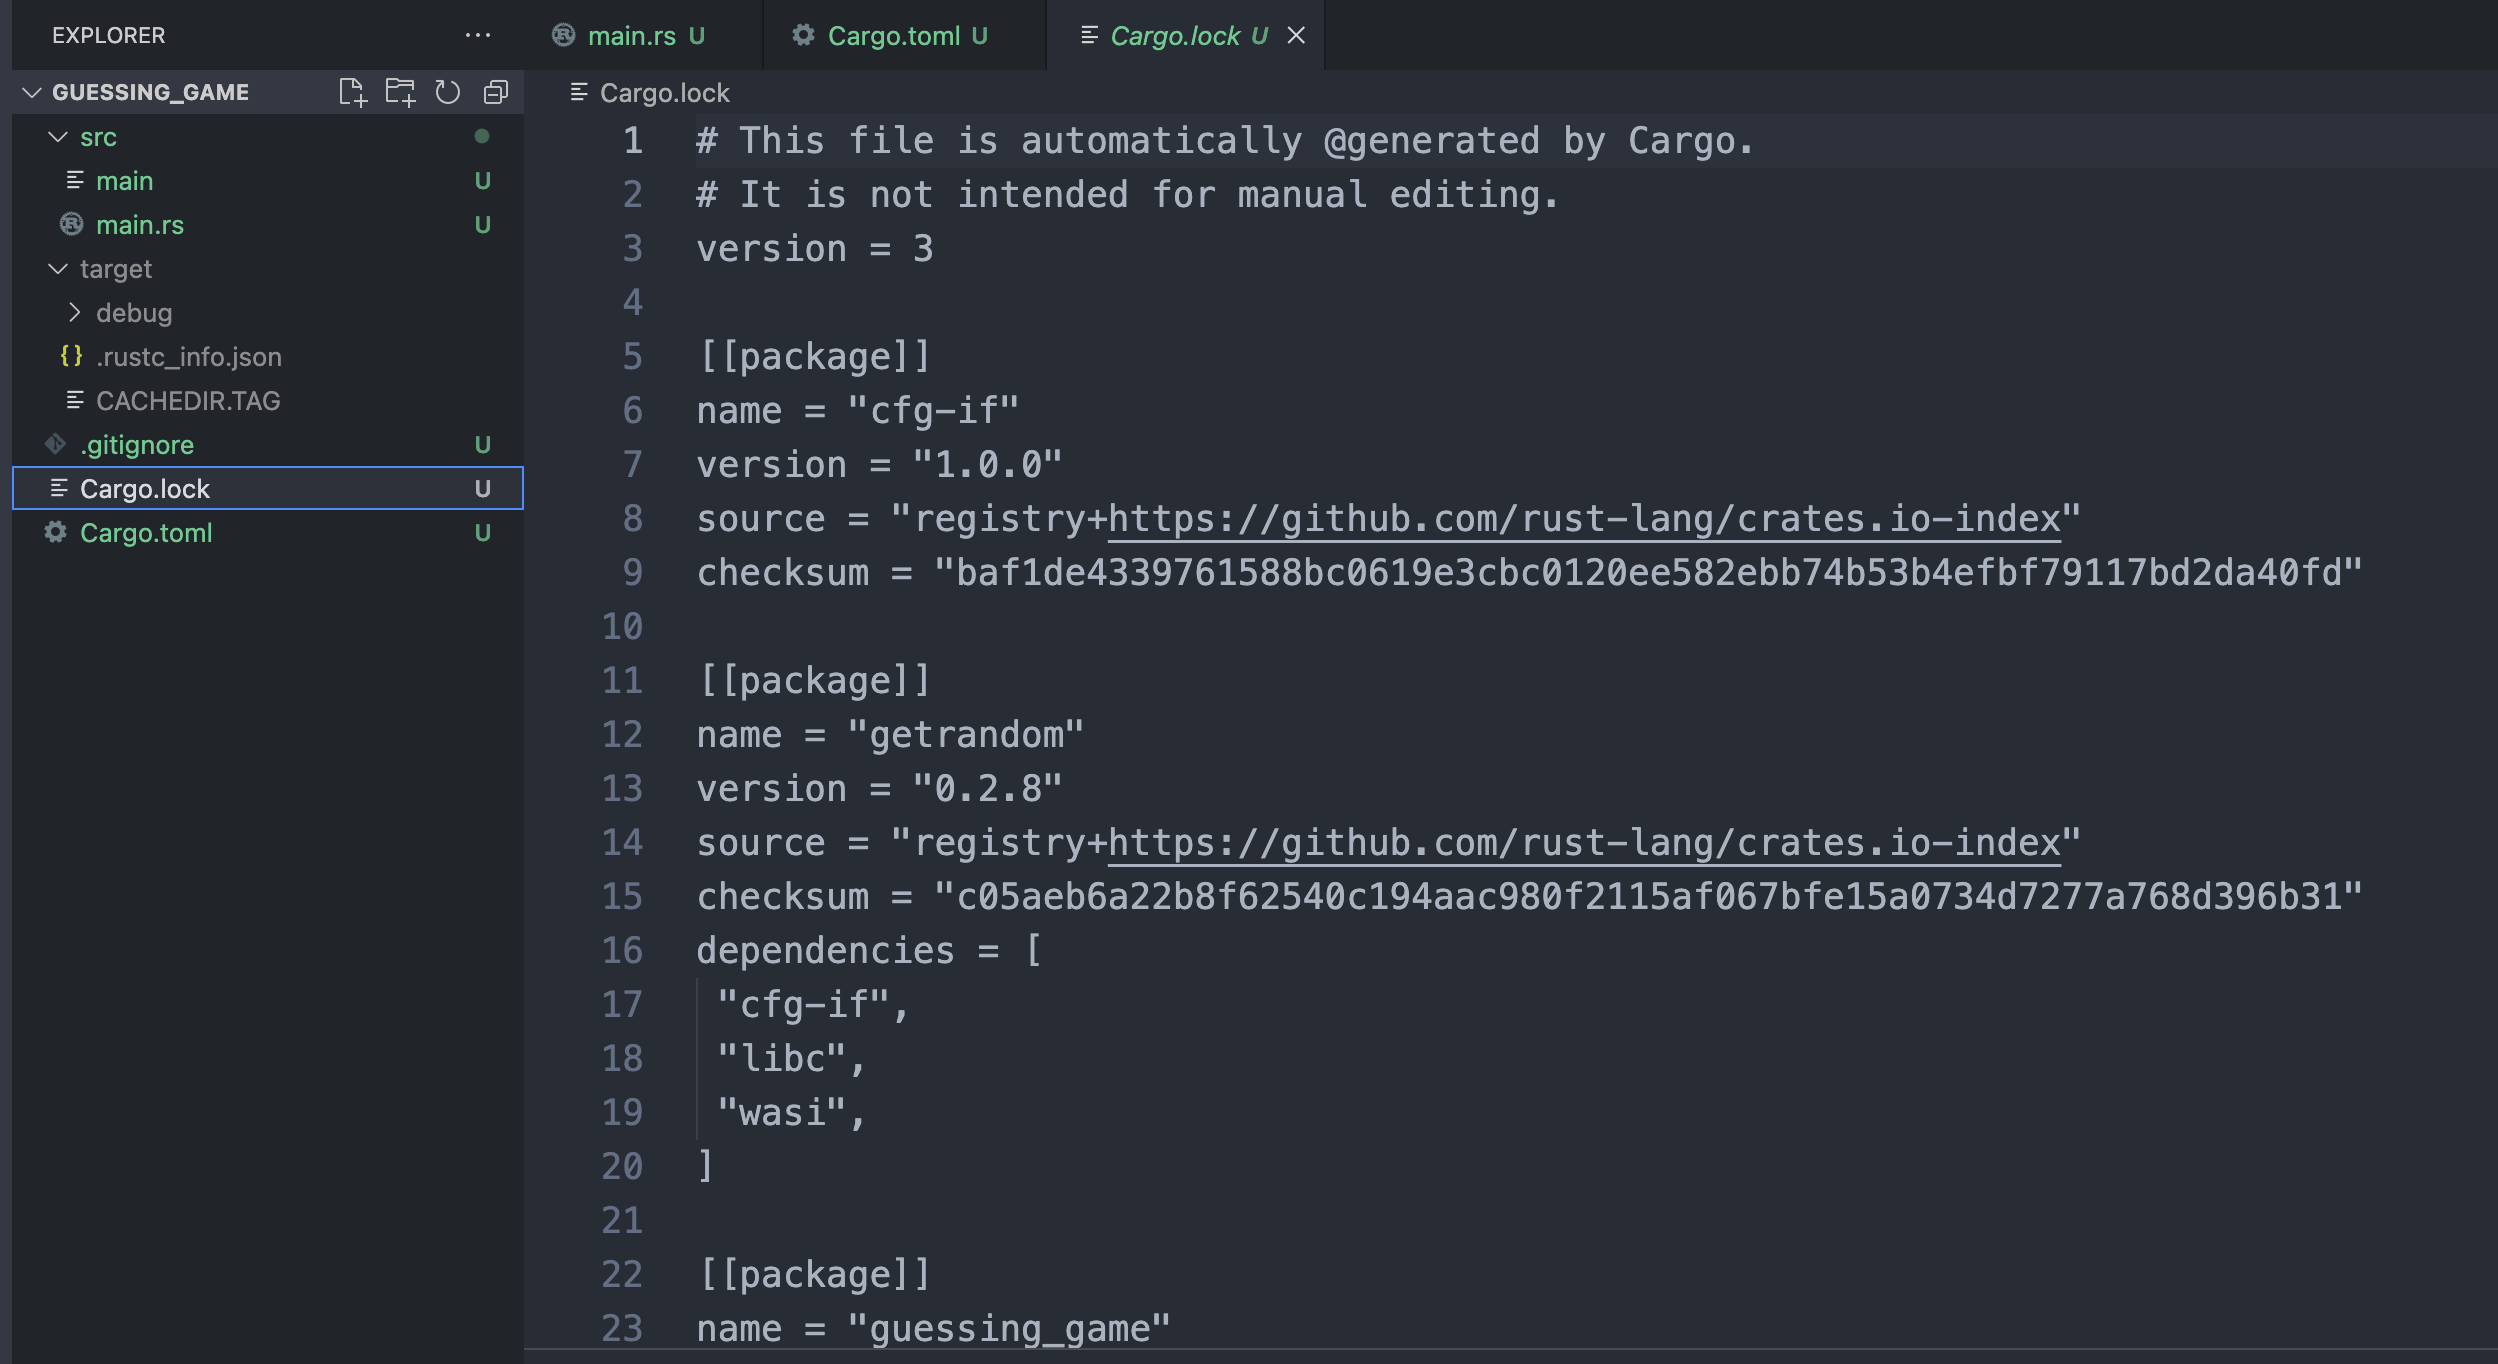
Task: Switch to the Cargo.toml editor tab
Action: point(892,36)
